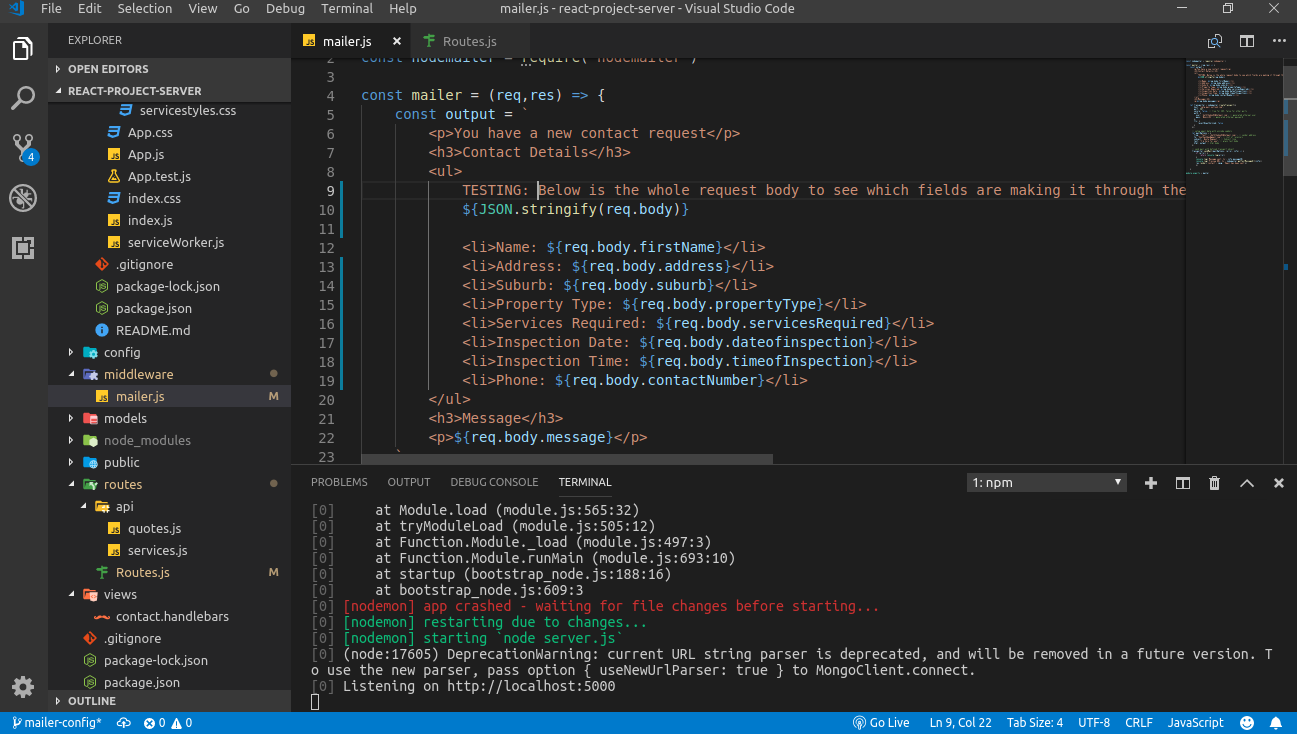
Task: Open the Terminal menu in menu bar
Action: [x=347, y=9]
